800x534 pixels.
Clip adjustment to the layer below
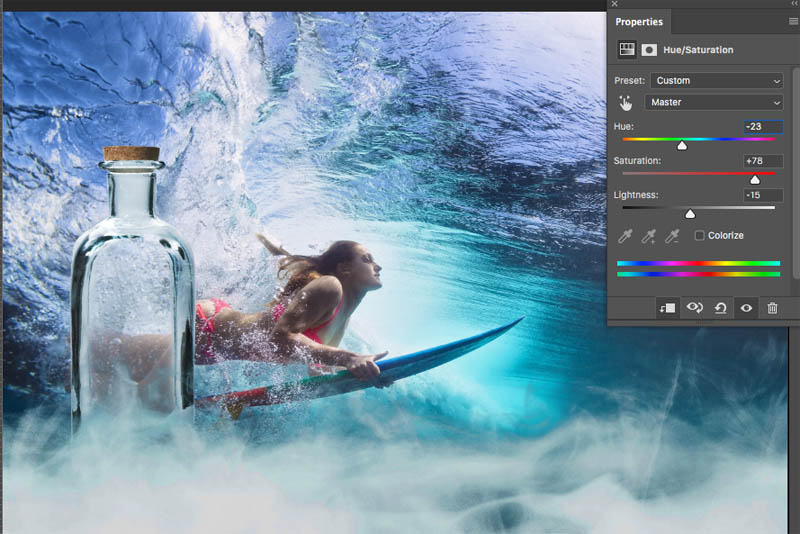click(x=667, y=308)
